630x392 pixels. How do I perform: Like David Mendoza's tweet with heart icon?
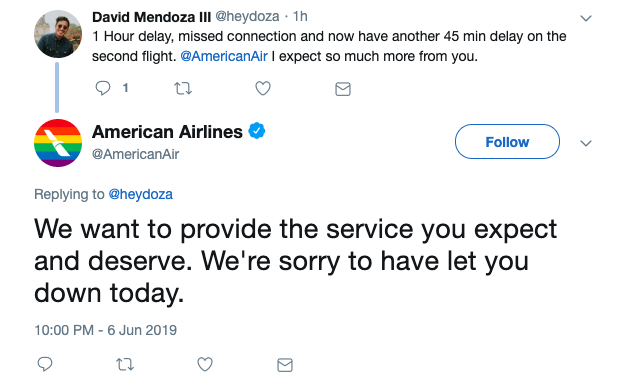point(263,88)
